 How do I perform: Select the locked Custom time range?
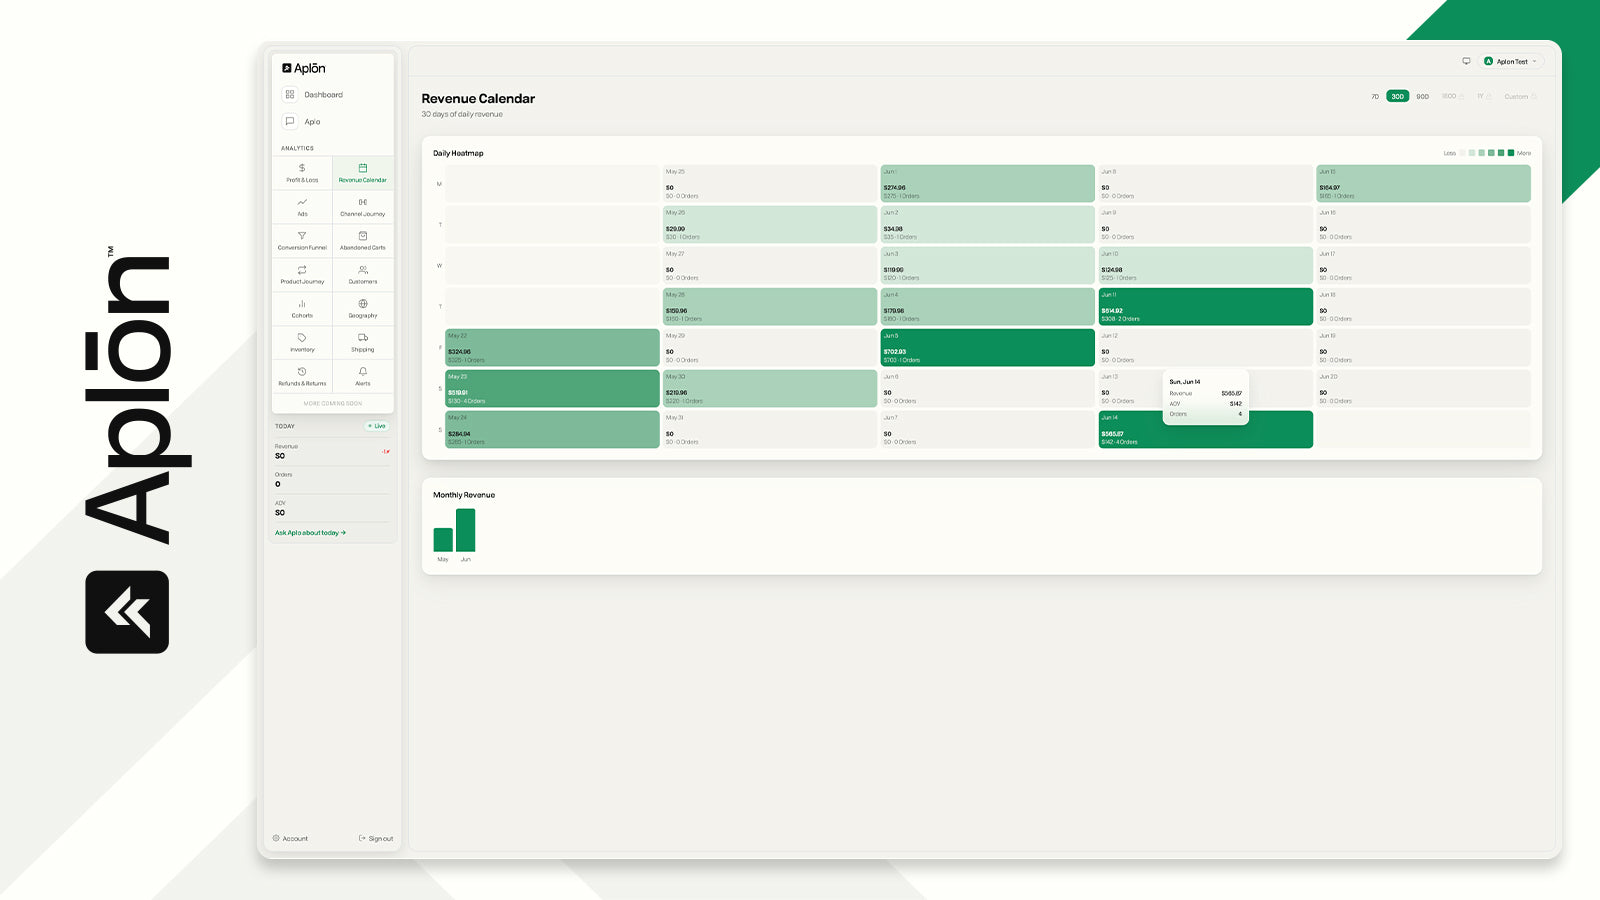(1520, 97)
